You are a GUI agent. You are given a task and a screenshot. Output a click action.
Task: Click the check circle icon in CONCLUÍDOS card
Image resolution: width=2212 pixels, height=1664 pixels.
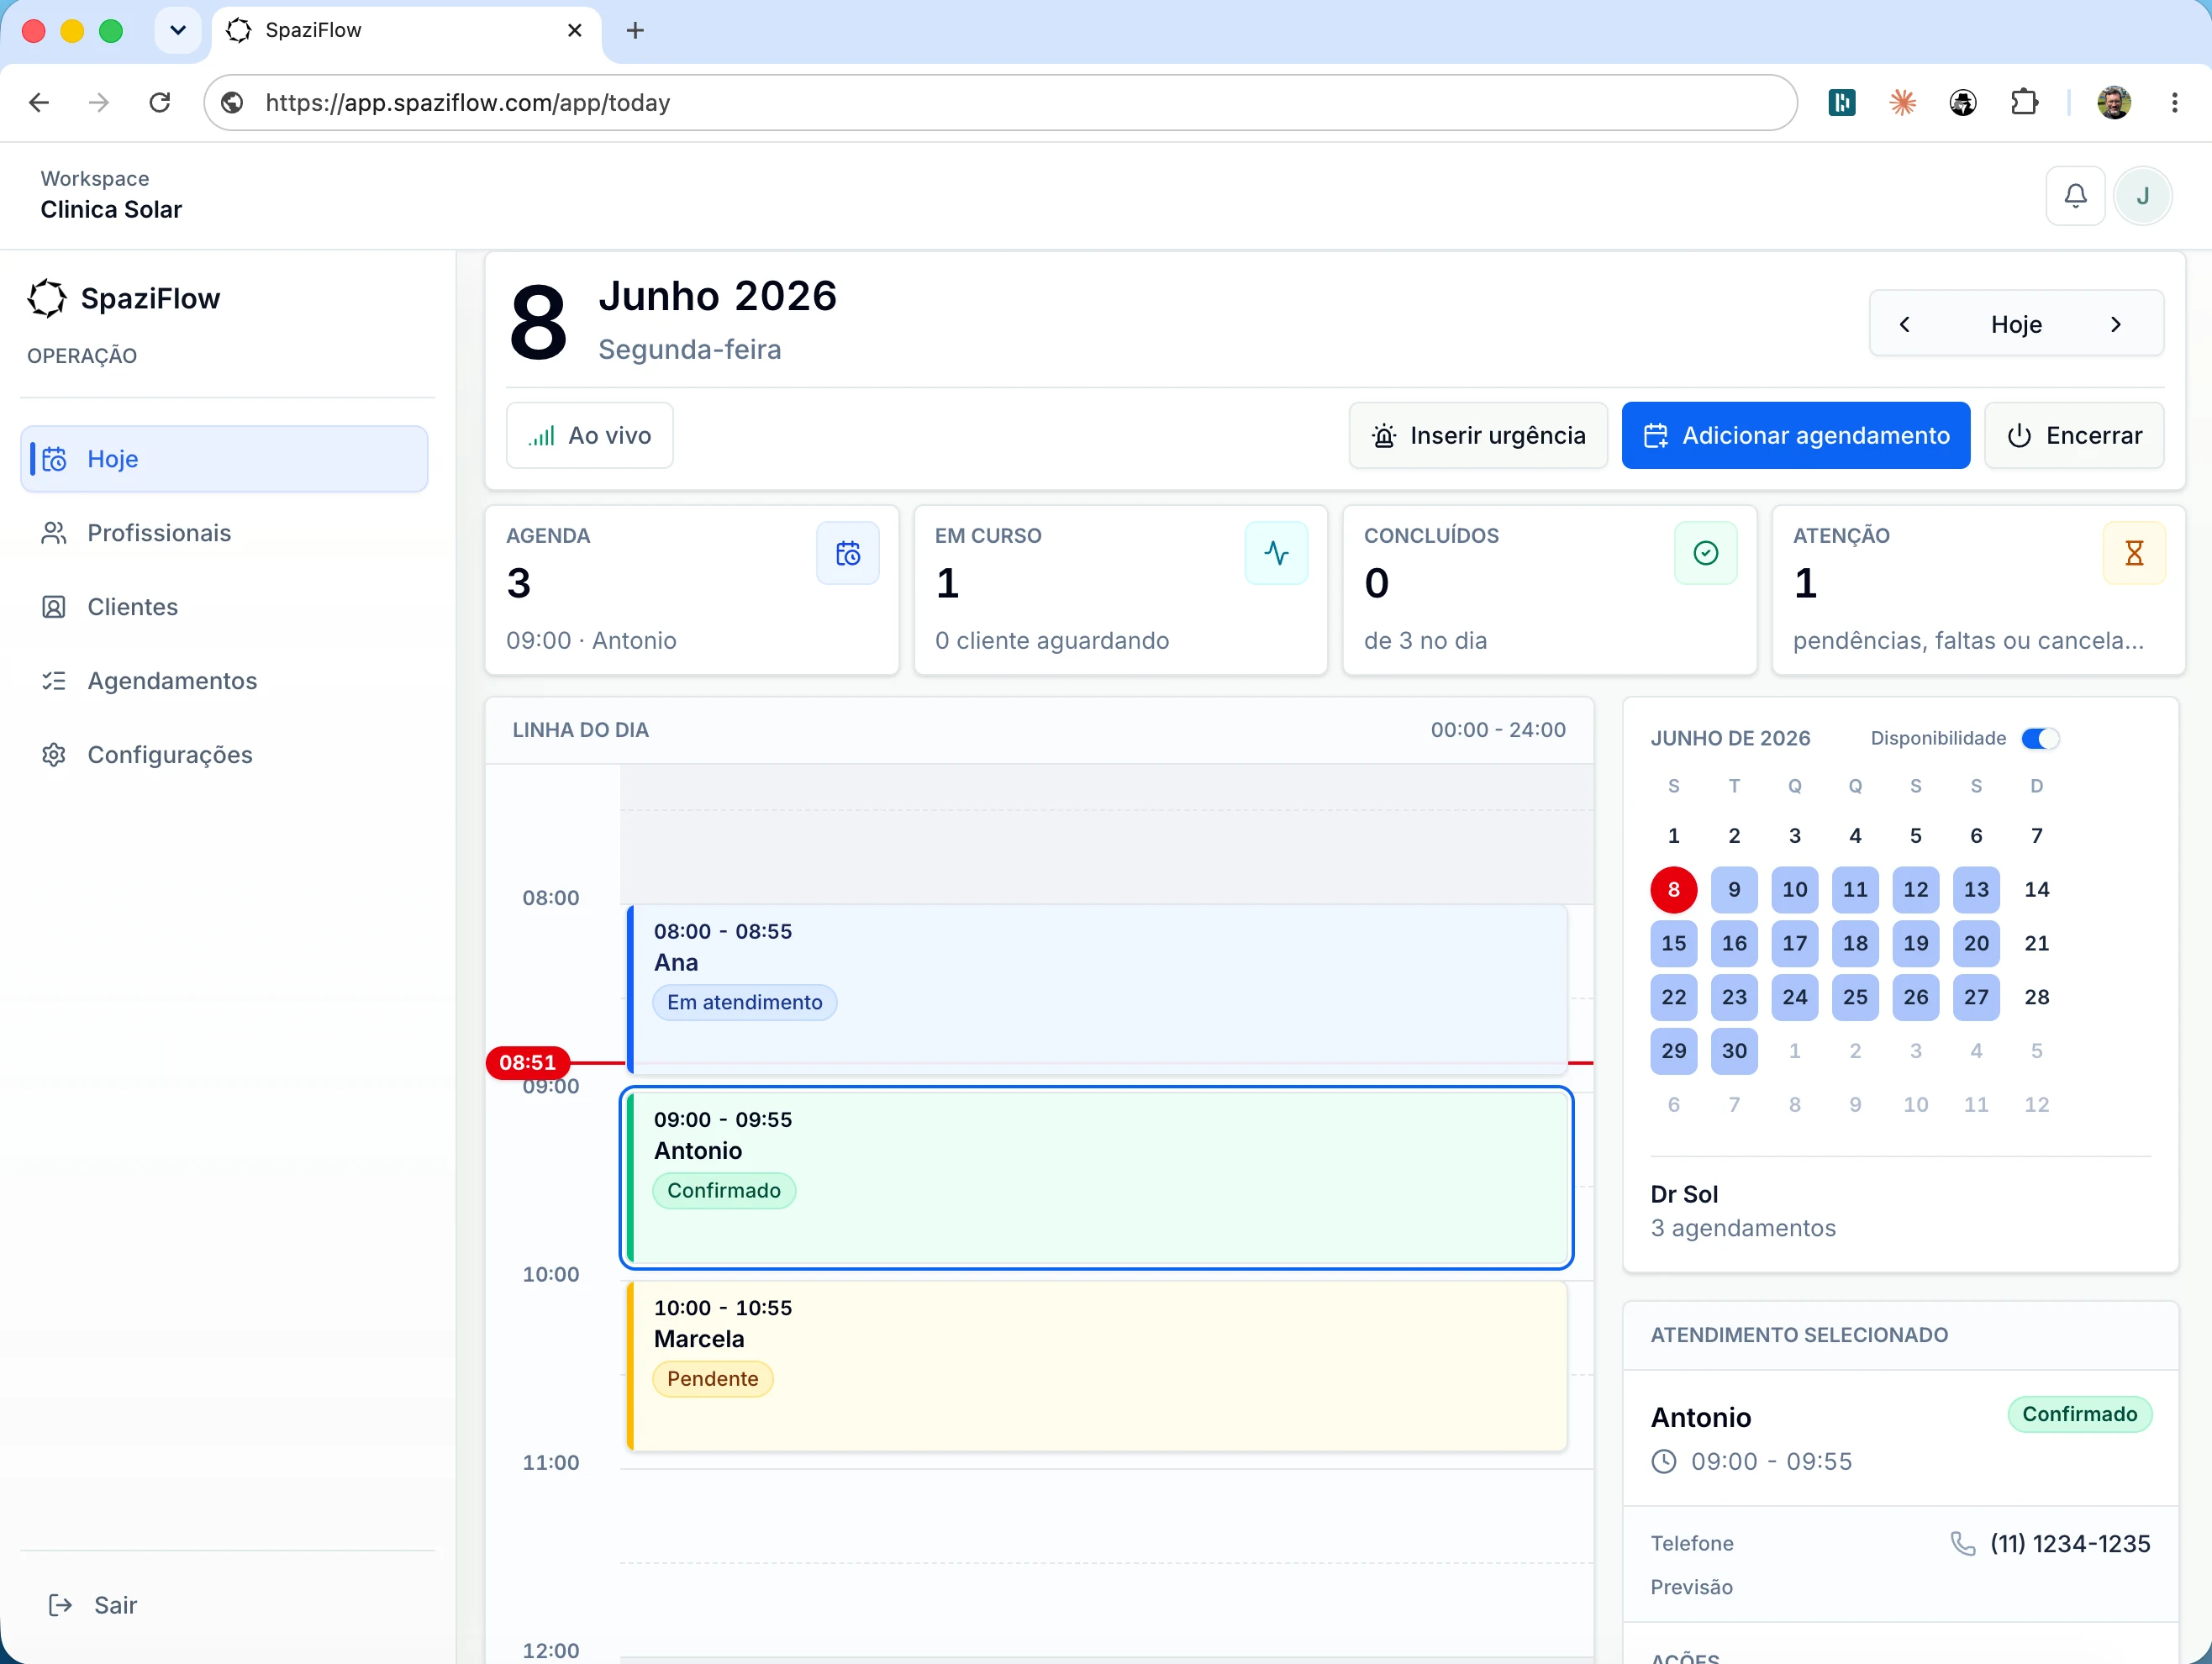[x=1705, y=553]
